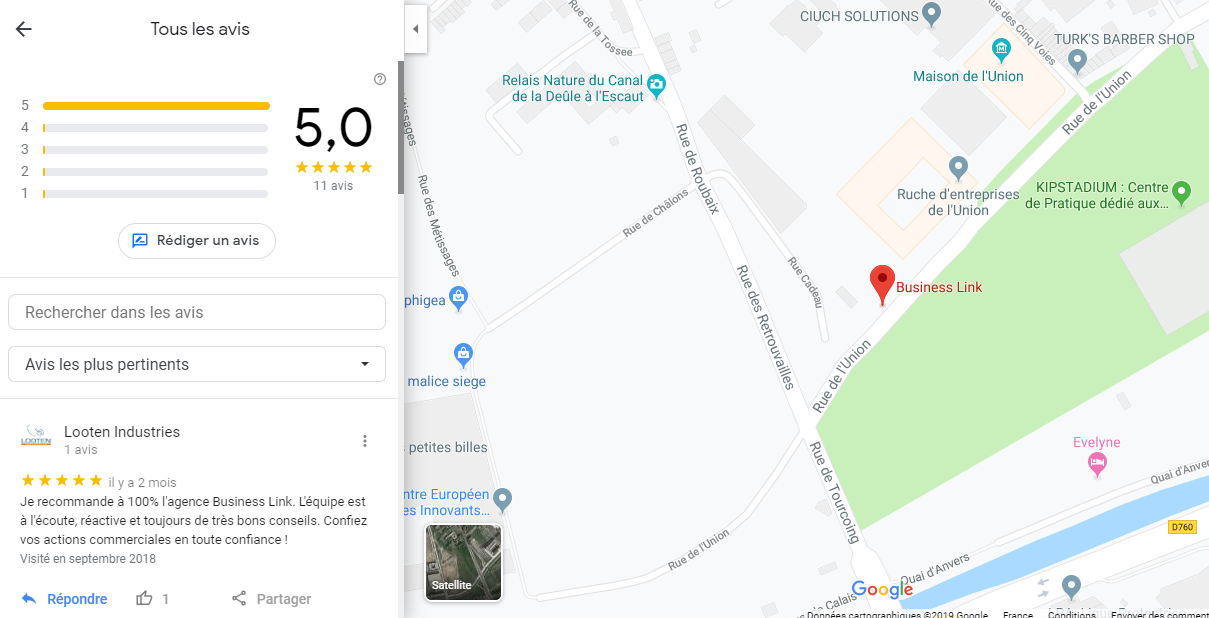1209x618 pixels.
Task: Go back using the arrow icon
Action: (24, 29)
